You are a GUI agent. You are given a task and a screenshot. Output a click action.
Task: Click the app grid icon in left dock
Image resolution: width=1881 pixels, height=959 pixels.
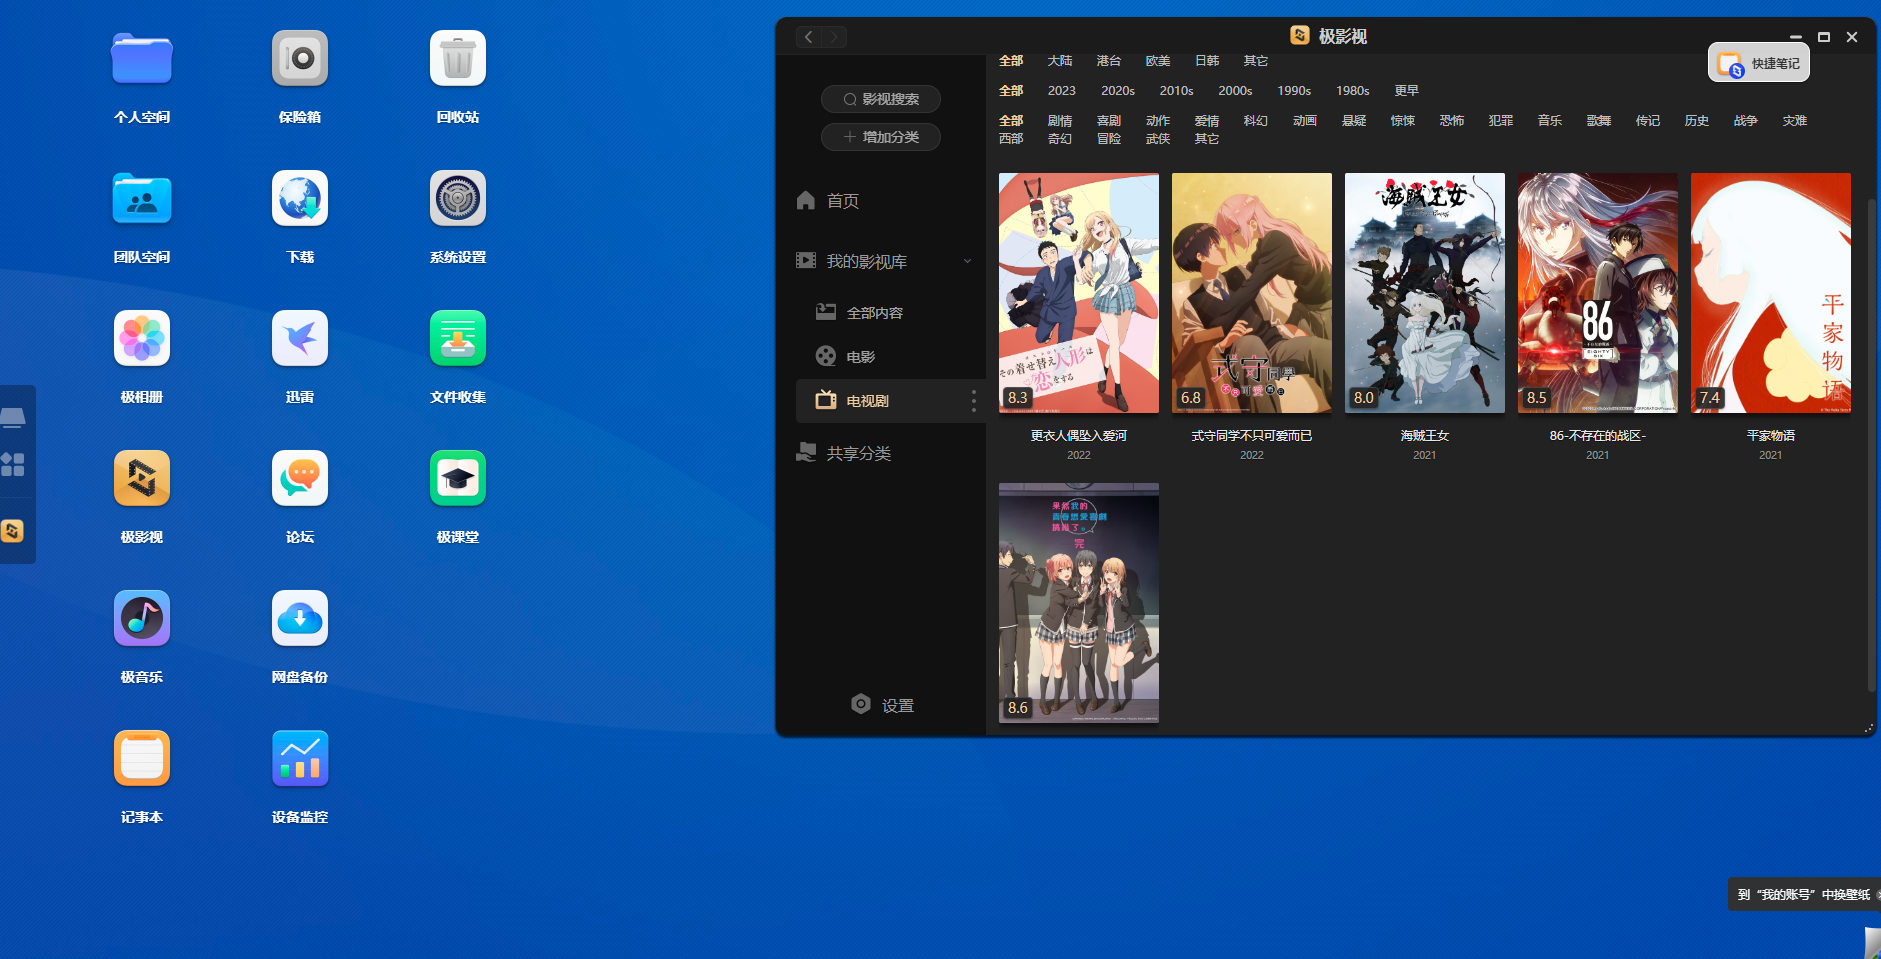12,464
